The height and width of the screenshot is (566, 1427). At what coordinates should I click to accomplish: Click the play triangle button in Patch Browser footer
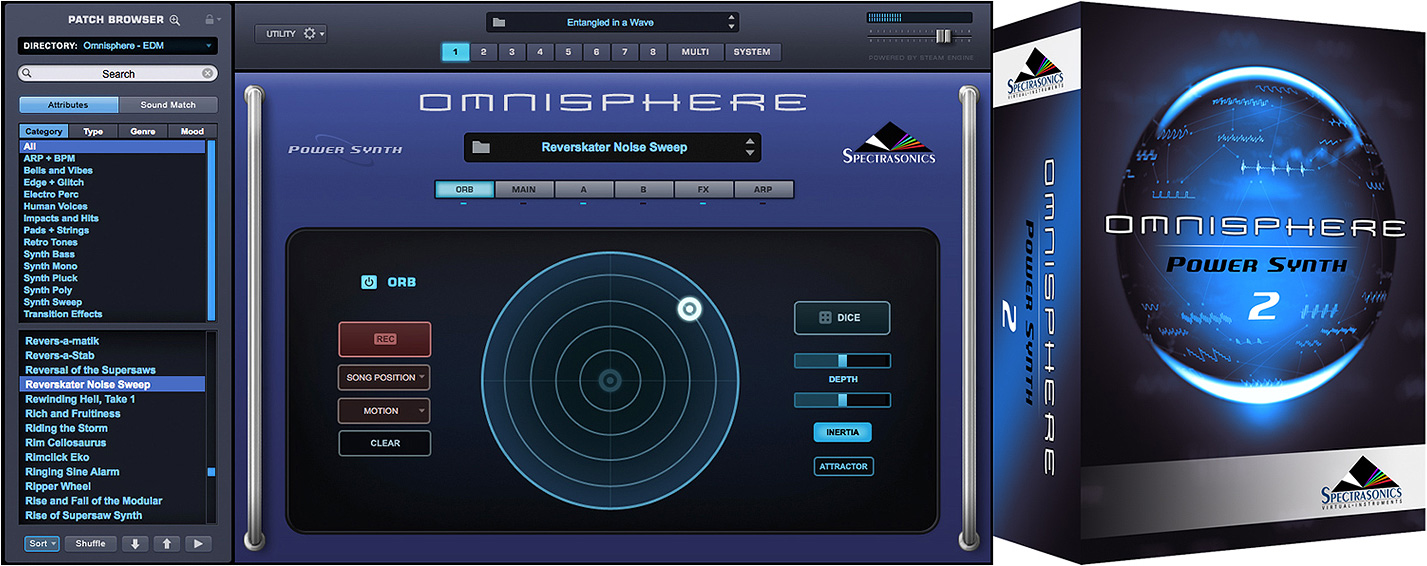click(x=198, y=544)
